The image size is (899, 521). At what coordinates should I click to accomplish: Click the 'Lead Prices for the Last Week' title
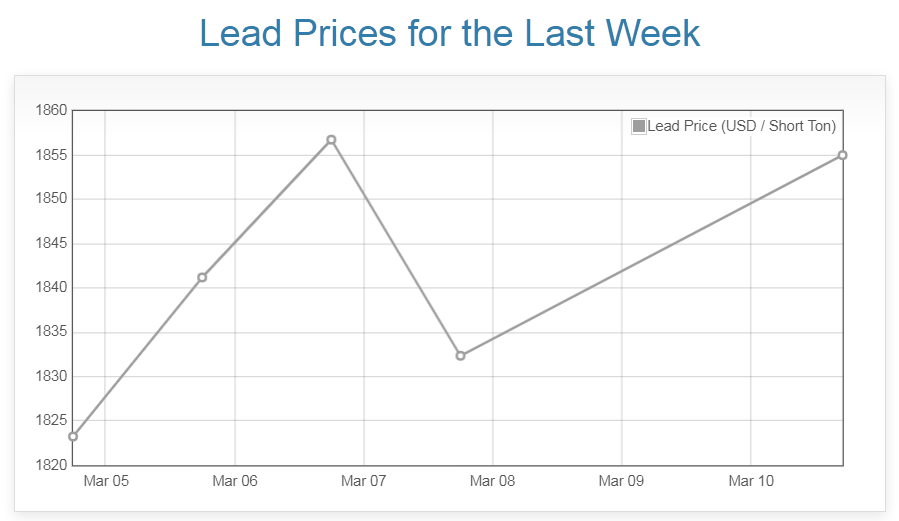tap(450, 33)
